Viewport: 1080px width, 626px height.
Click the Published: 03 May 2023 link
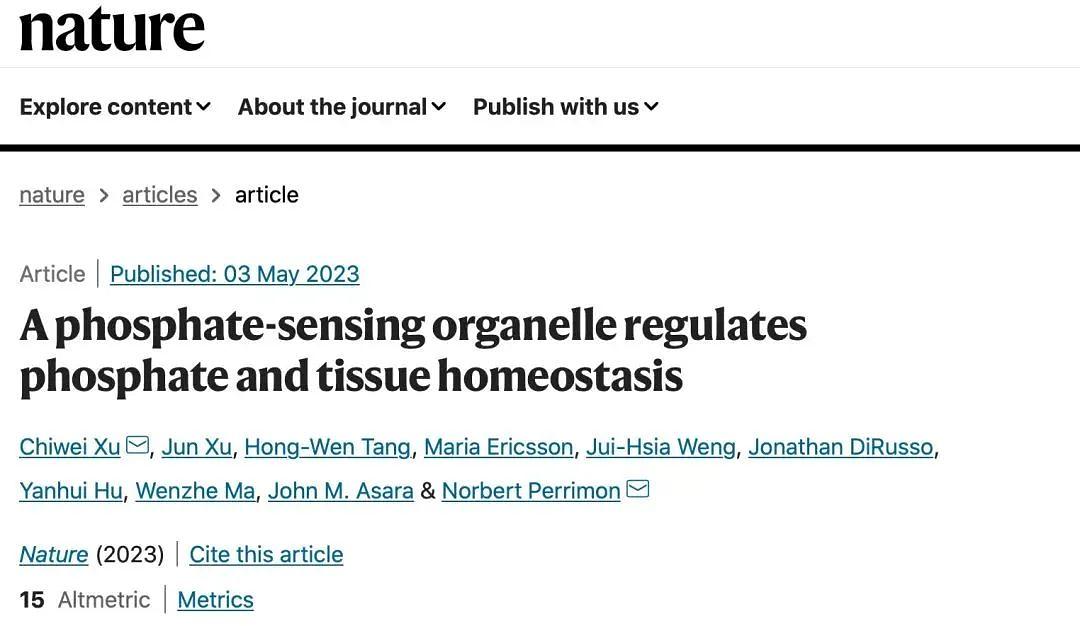coord(234,274)
